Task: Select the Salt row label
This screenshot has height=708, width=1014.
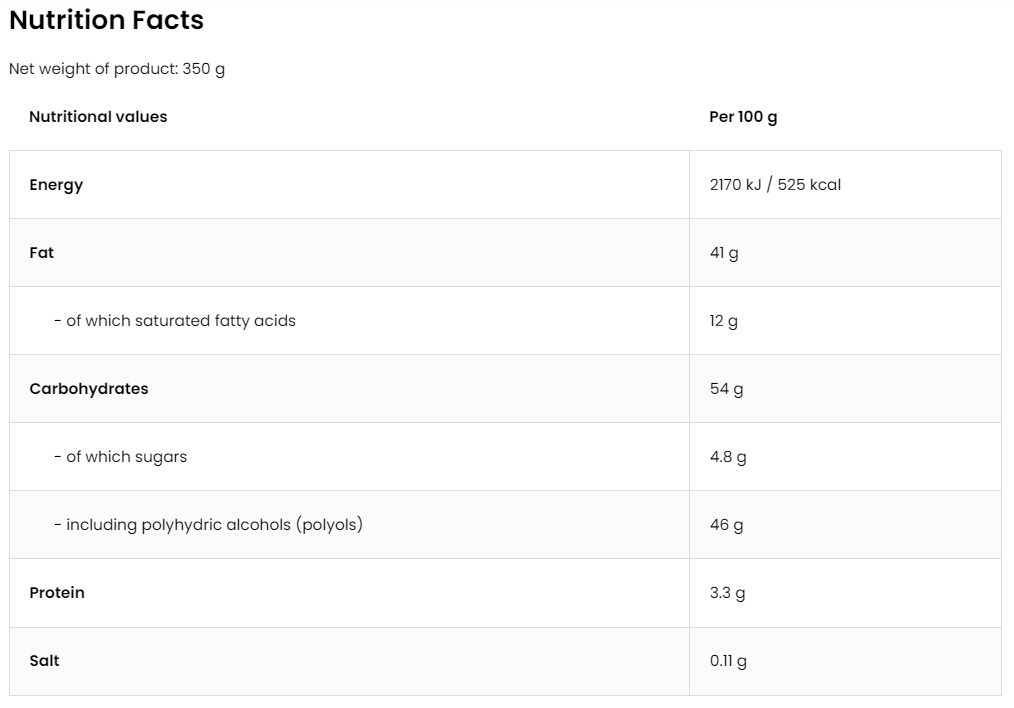Action: point(44,660)
